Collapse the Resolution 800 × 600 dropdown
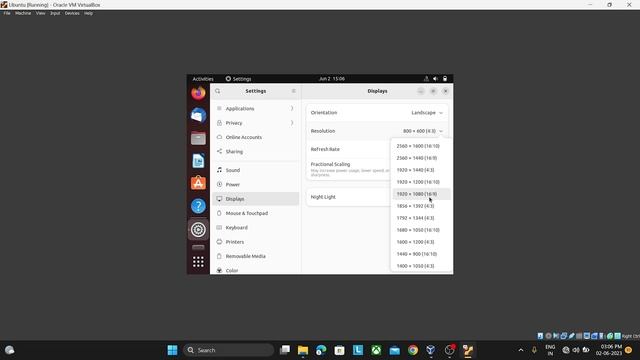The width and height of the screenshot is (640, 360). 422,131
